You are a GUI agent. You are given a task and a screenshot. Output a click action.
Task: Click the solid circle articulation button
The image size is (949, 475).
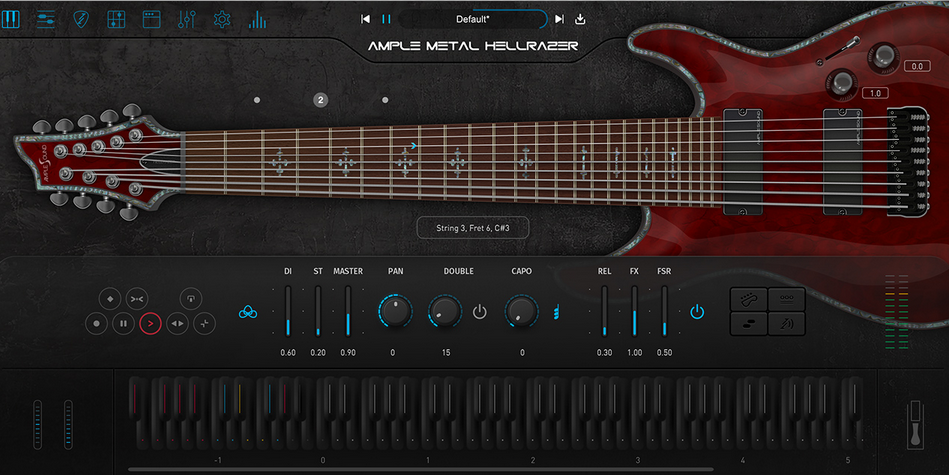point(96,324)
